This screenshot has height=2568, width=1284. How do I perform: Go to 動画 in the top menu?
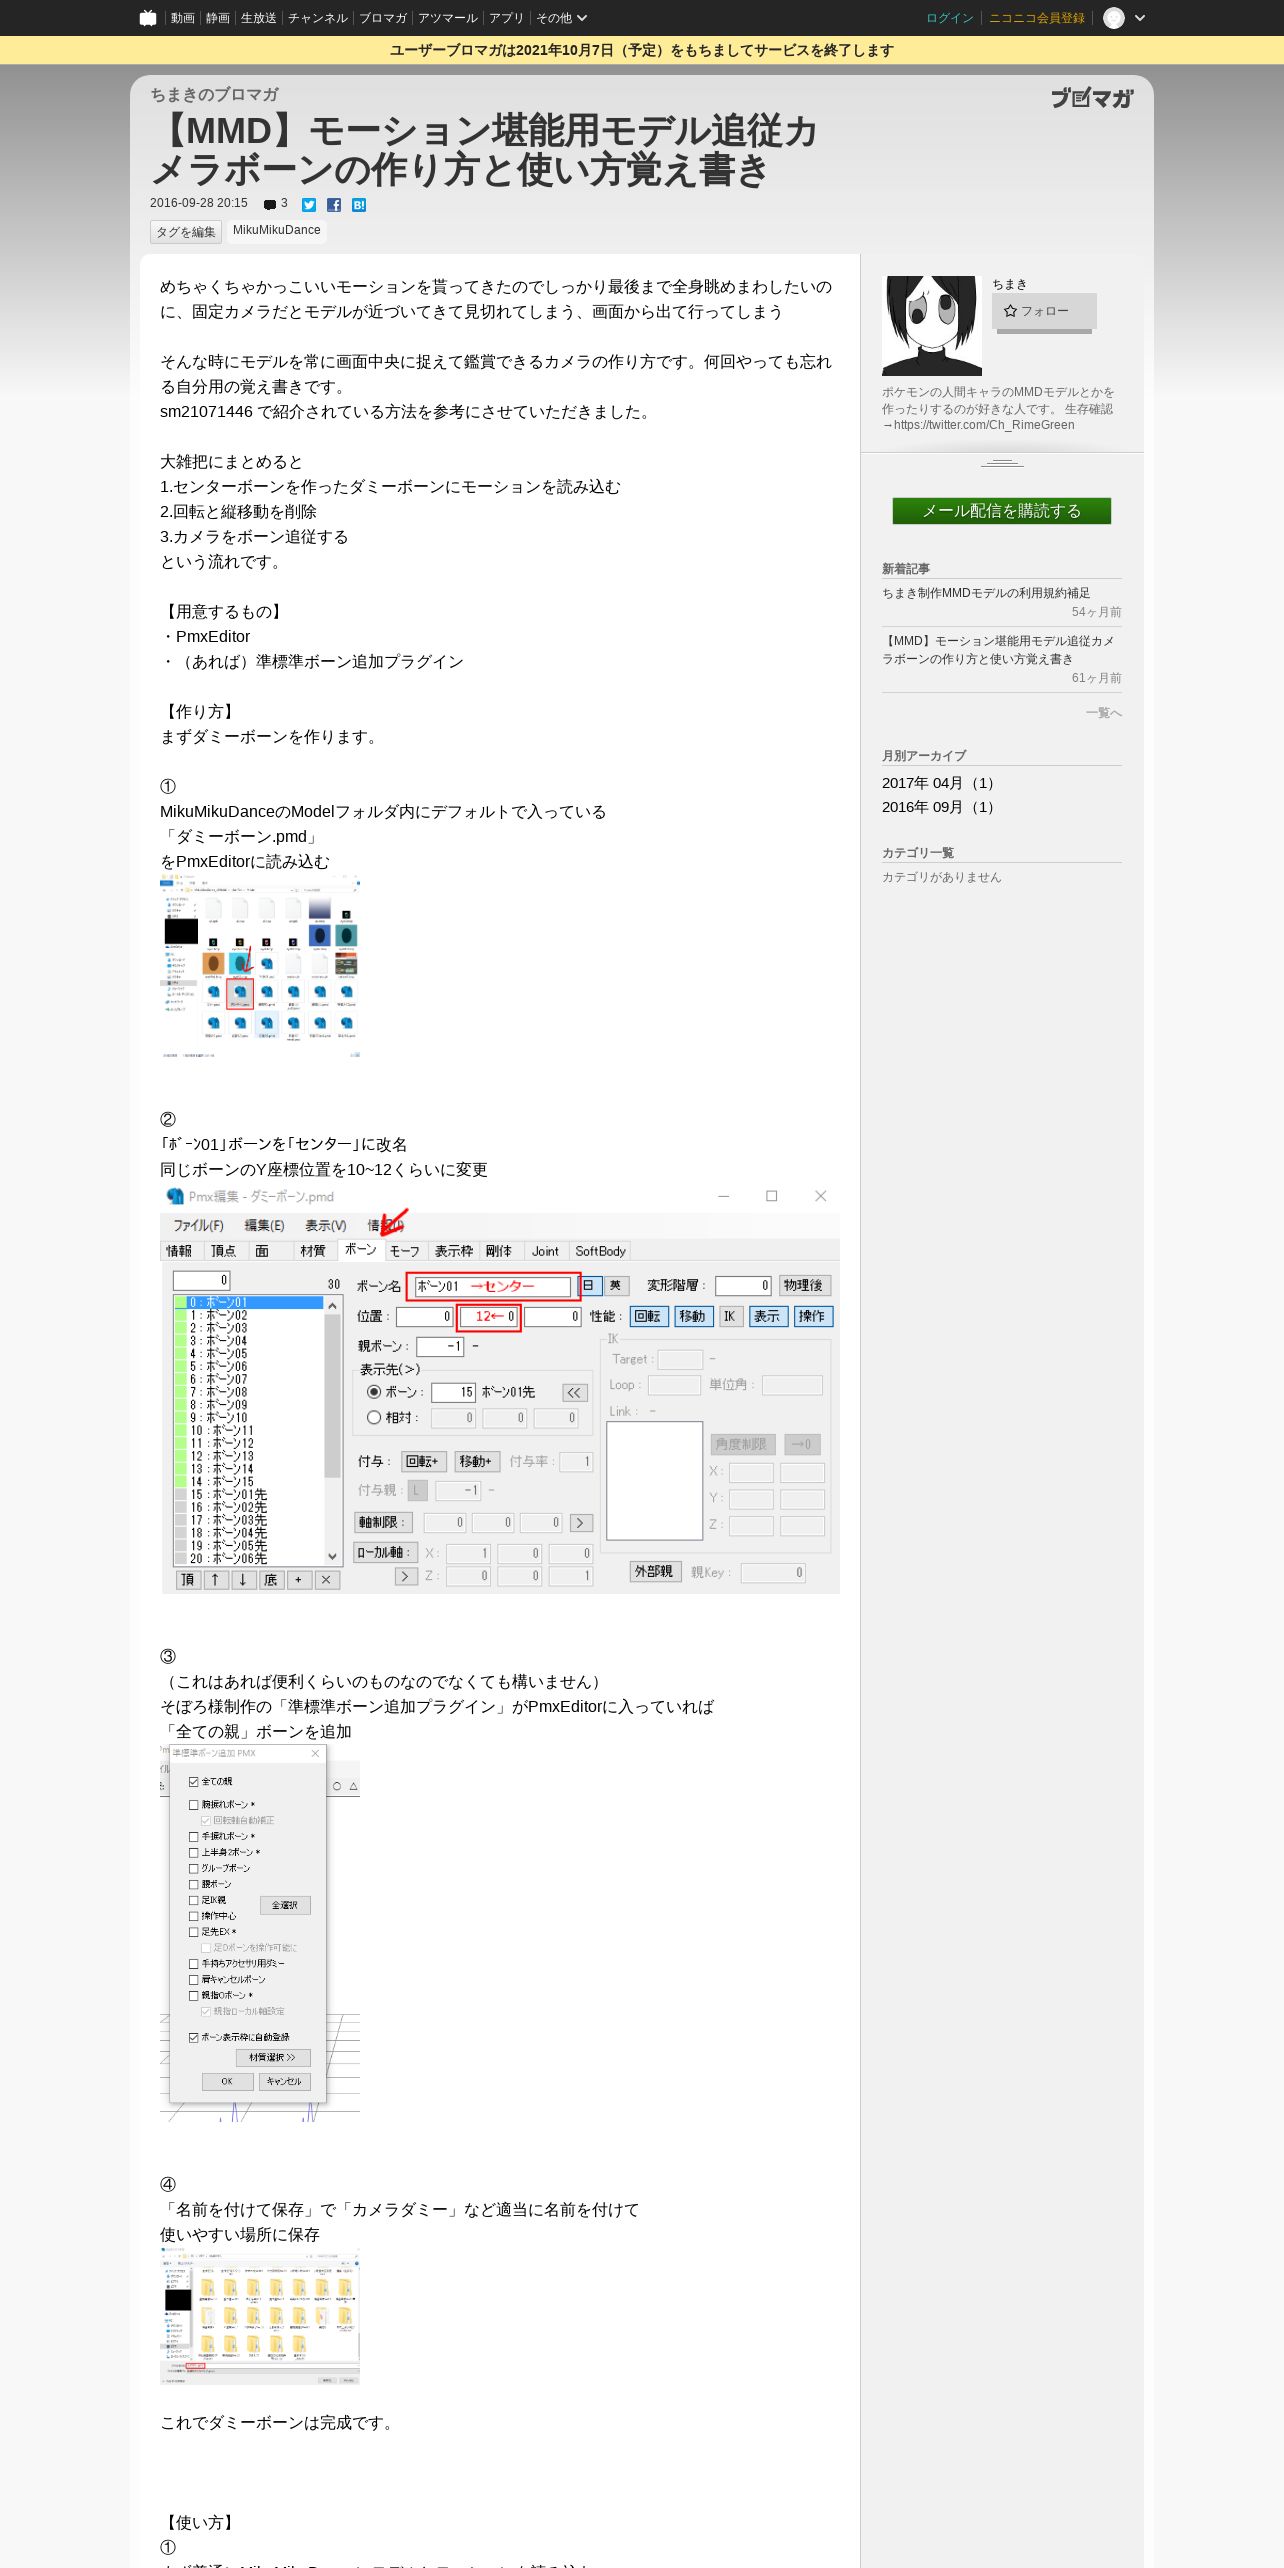(x=182, y=18)
